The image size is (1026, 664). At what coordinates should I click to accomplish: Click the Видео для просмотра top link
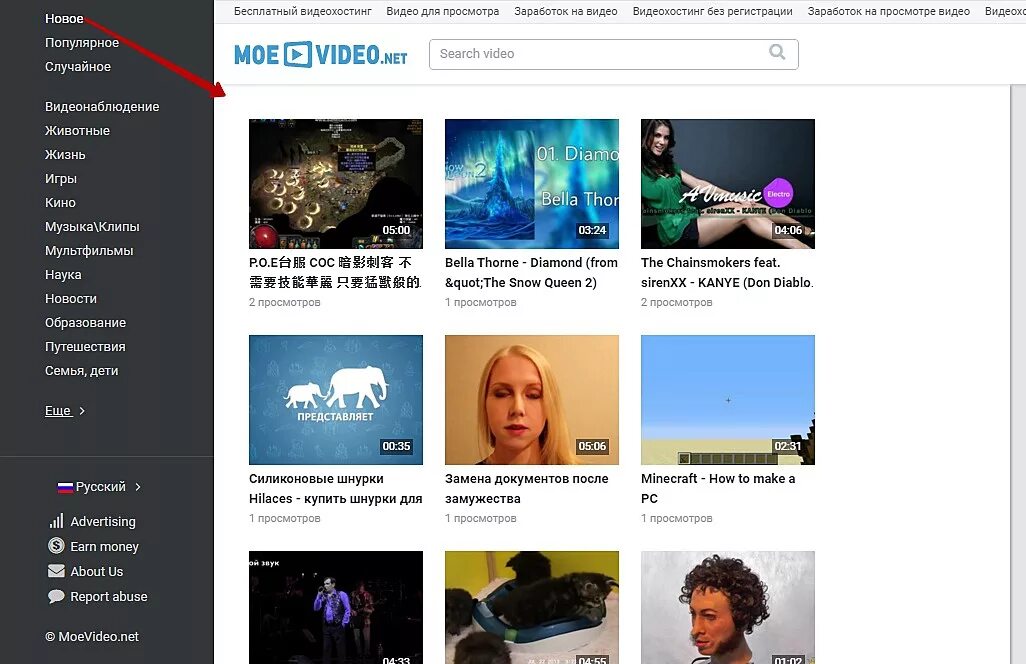click(x=442, y=11)
